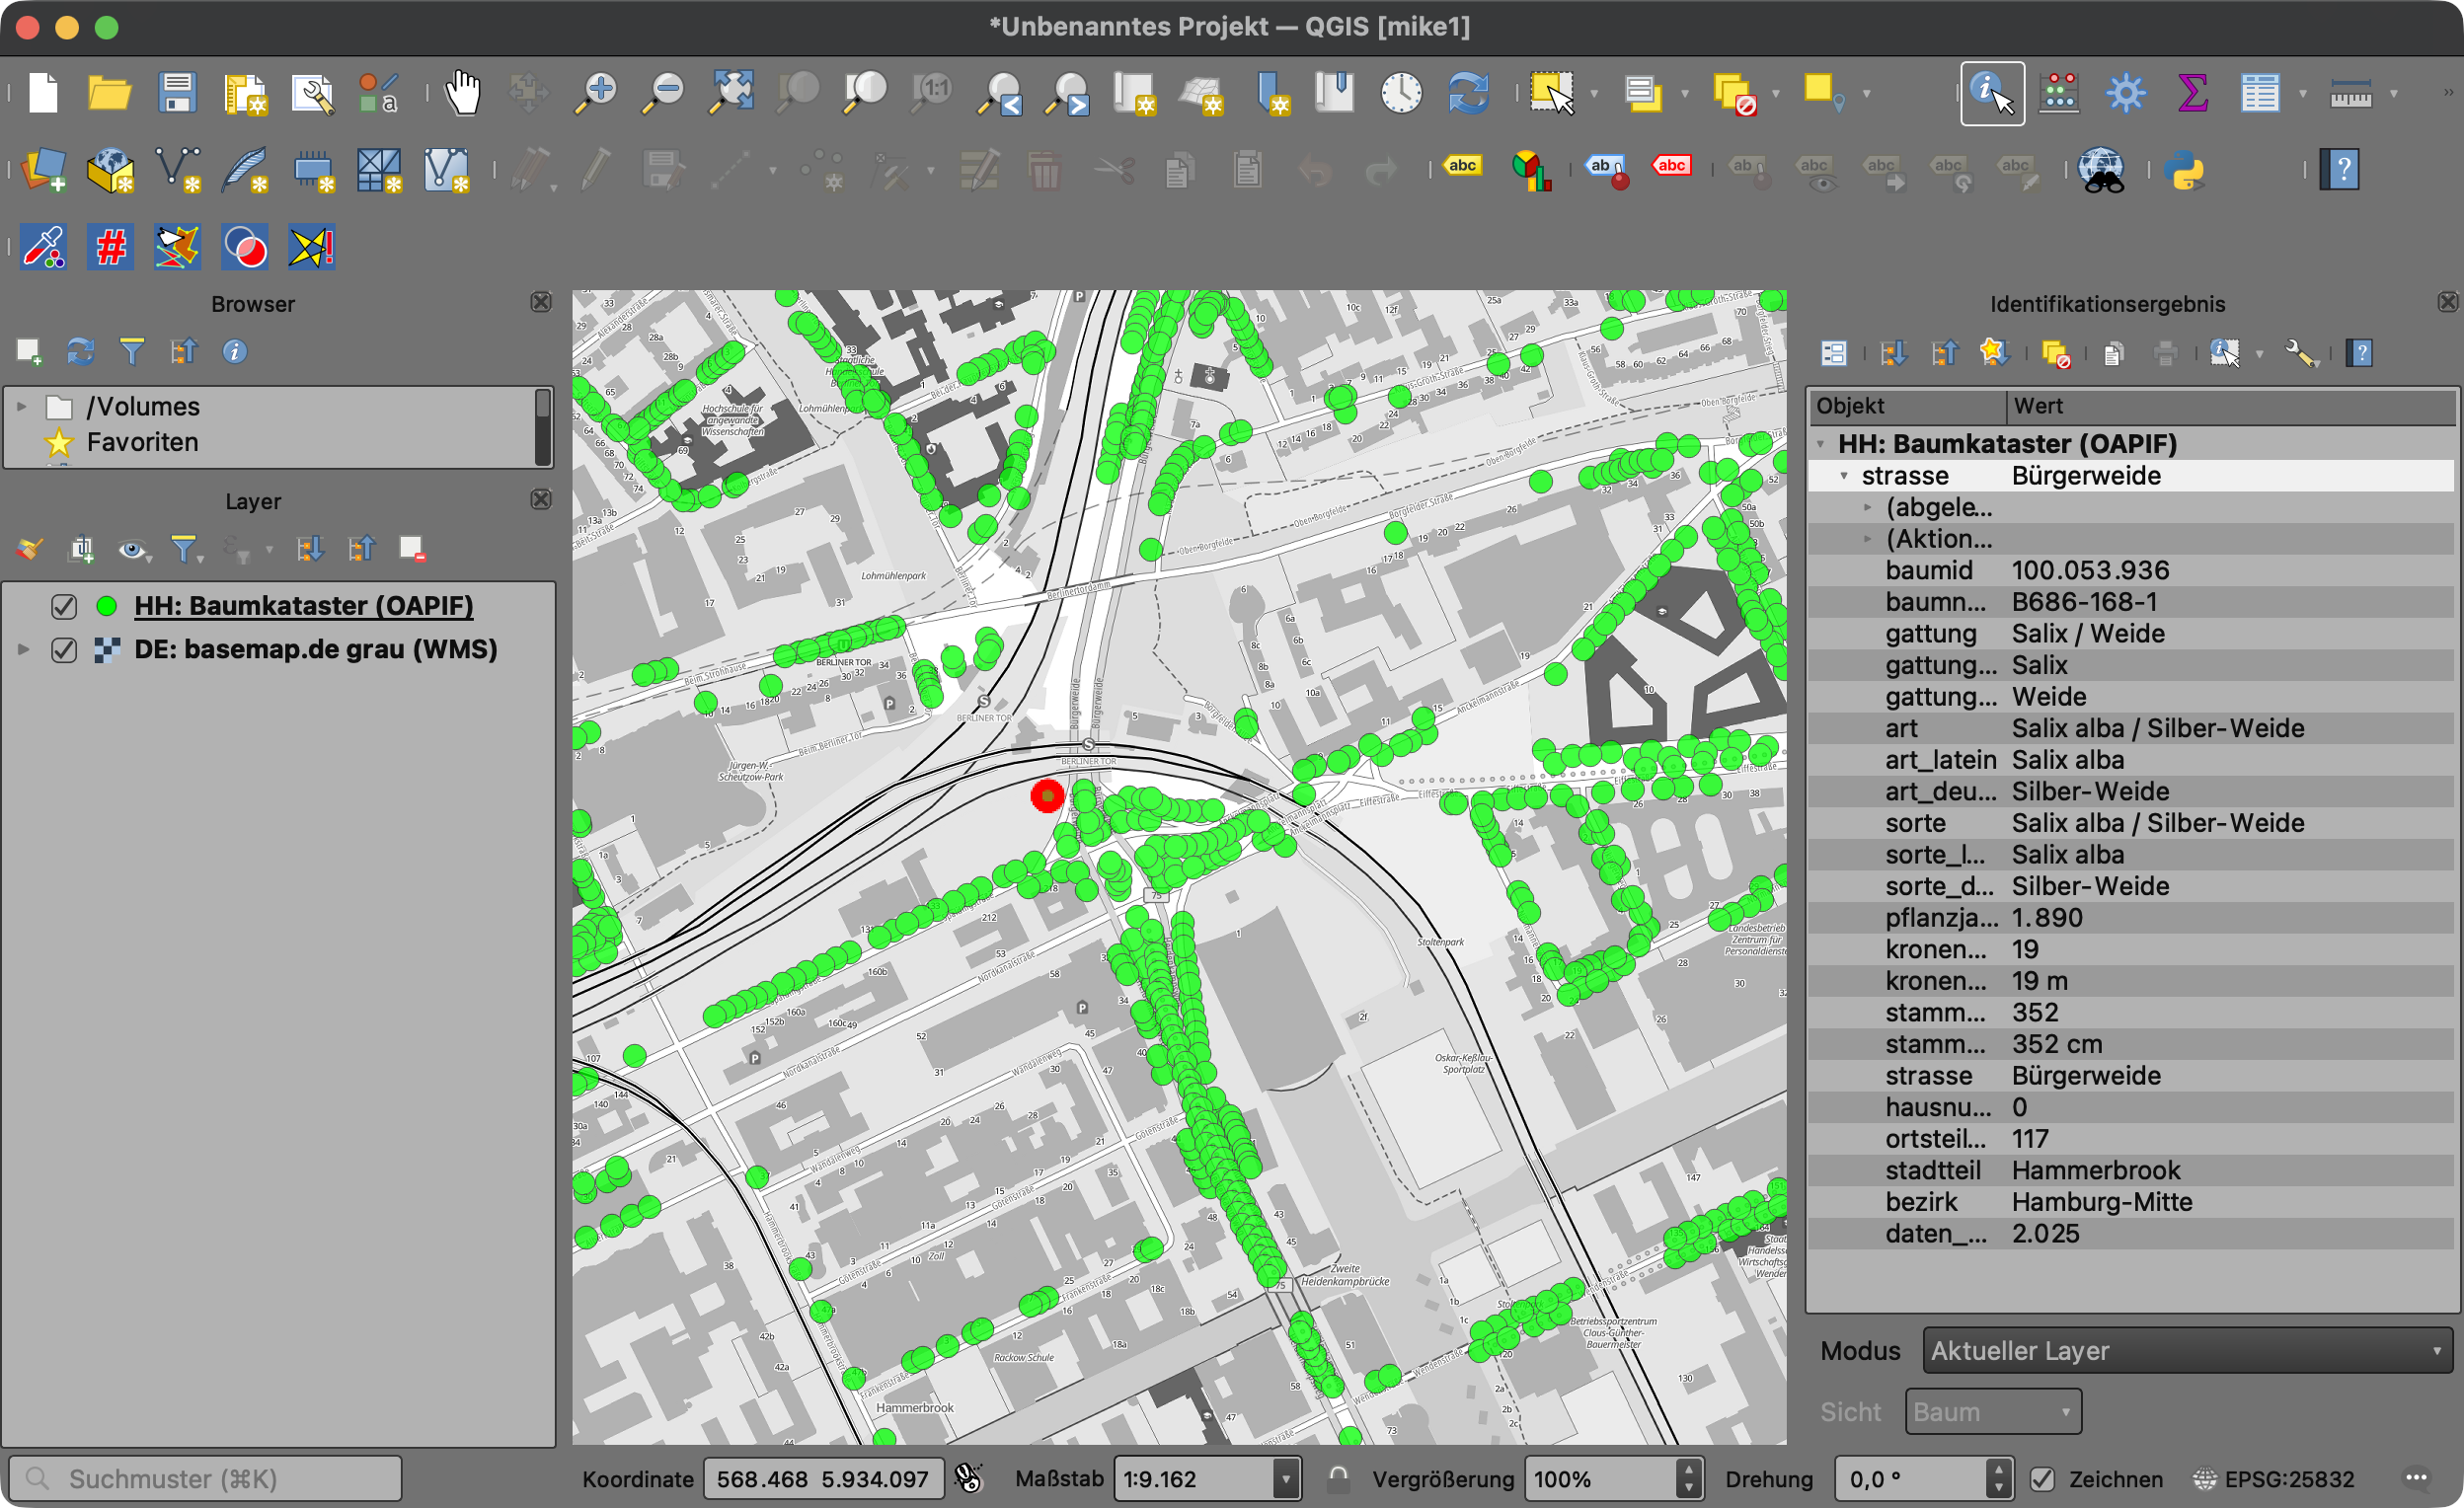Viewport: 2464px width, 1508px height.
Task: Open the attribute table icon
Action: 2259,93
